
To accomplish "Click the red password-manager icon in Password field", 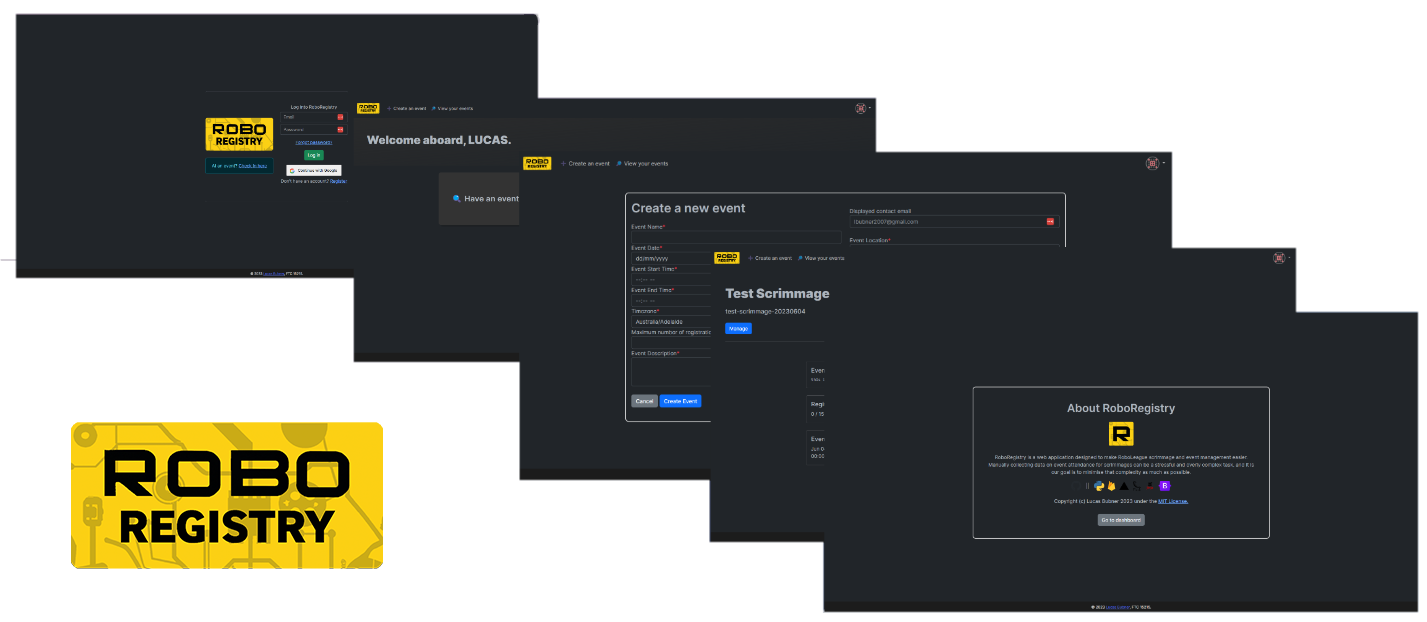I will click(340, 130).
